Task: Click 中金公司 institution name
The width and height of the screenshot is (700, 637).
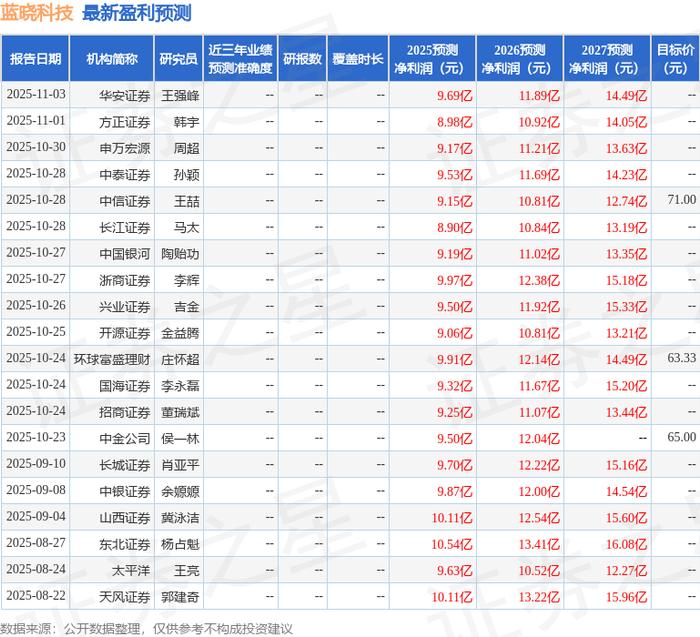Action: pos(125,438)
